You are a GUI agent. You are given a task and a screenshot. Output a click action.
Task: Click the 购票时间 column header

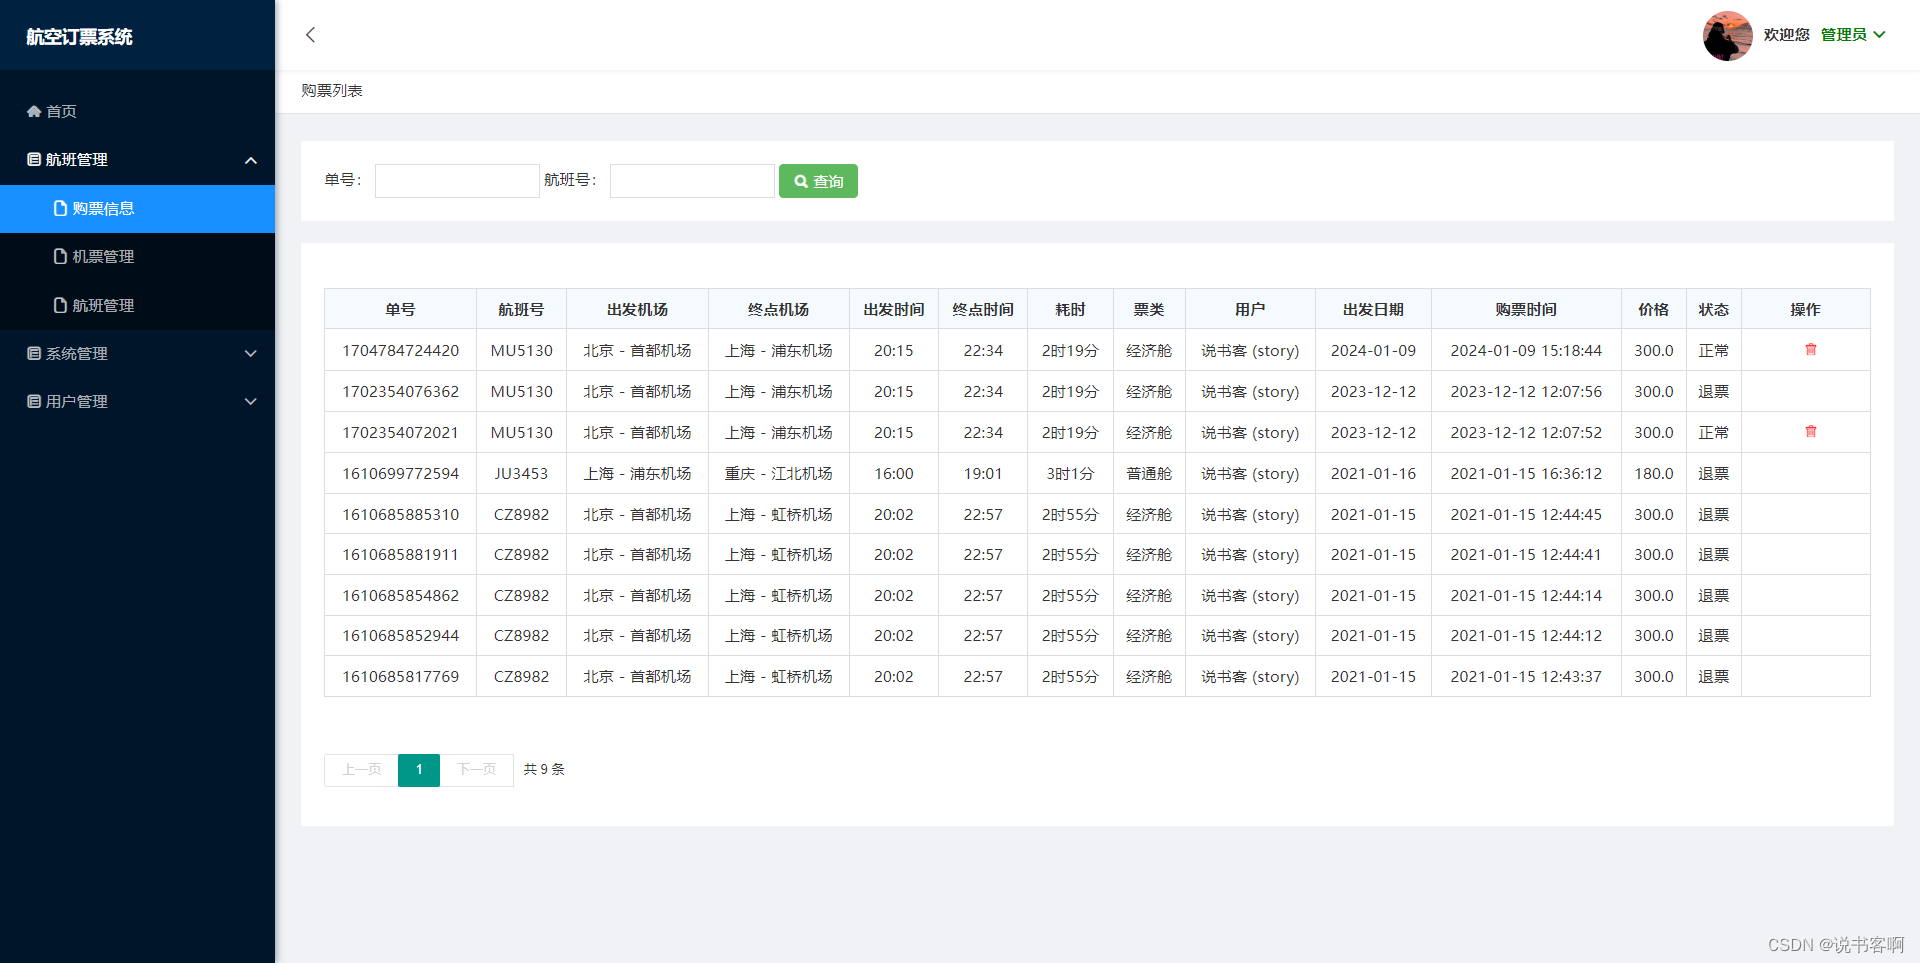click(x=1526, y=310)
